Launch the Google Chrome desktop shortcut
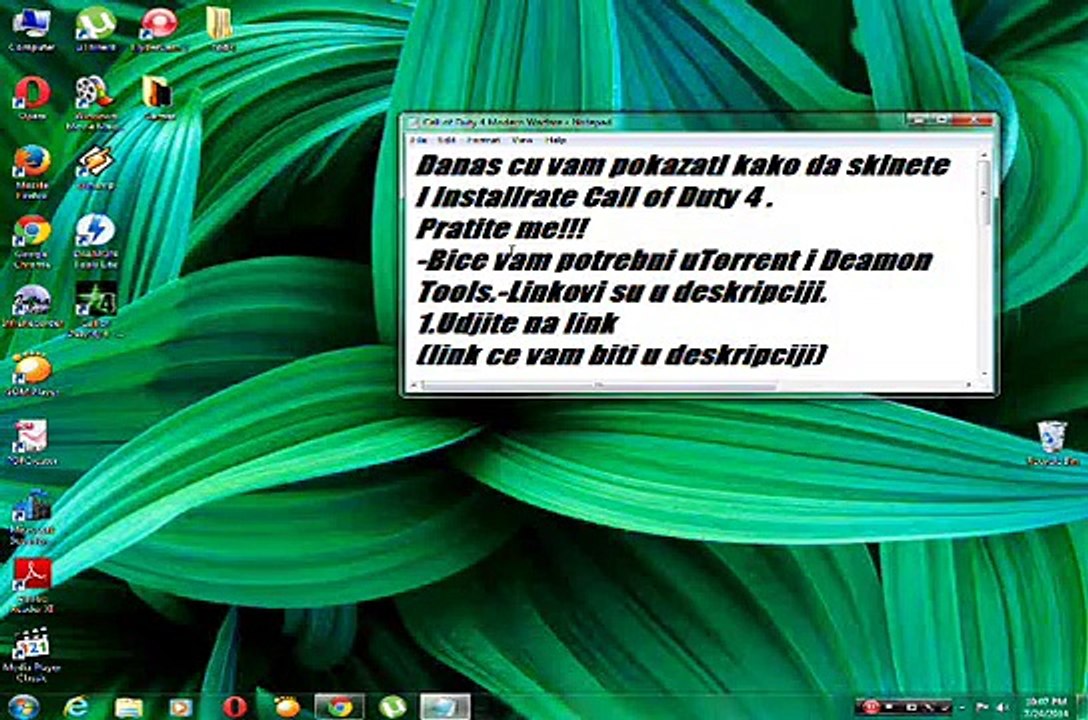 [x=32, y=241]
